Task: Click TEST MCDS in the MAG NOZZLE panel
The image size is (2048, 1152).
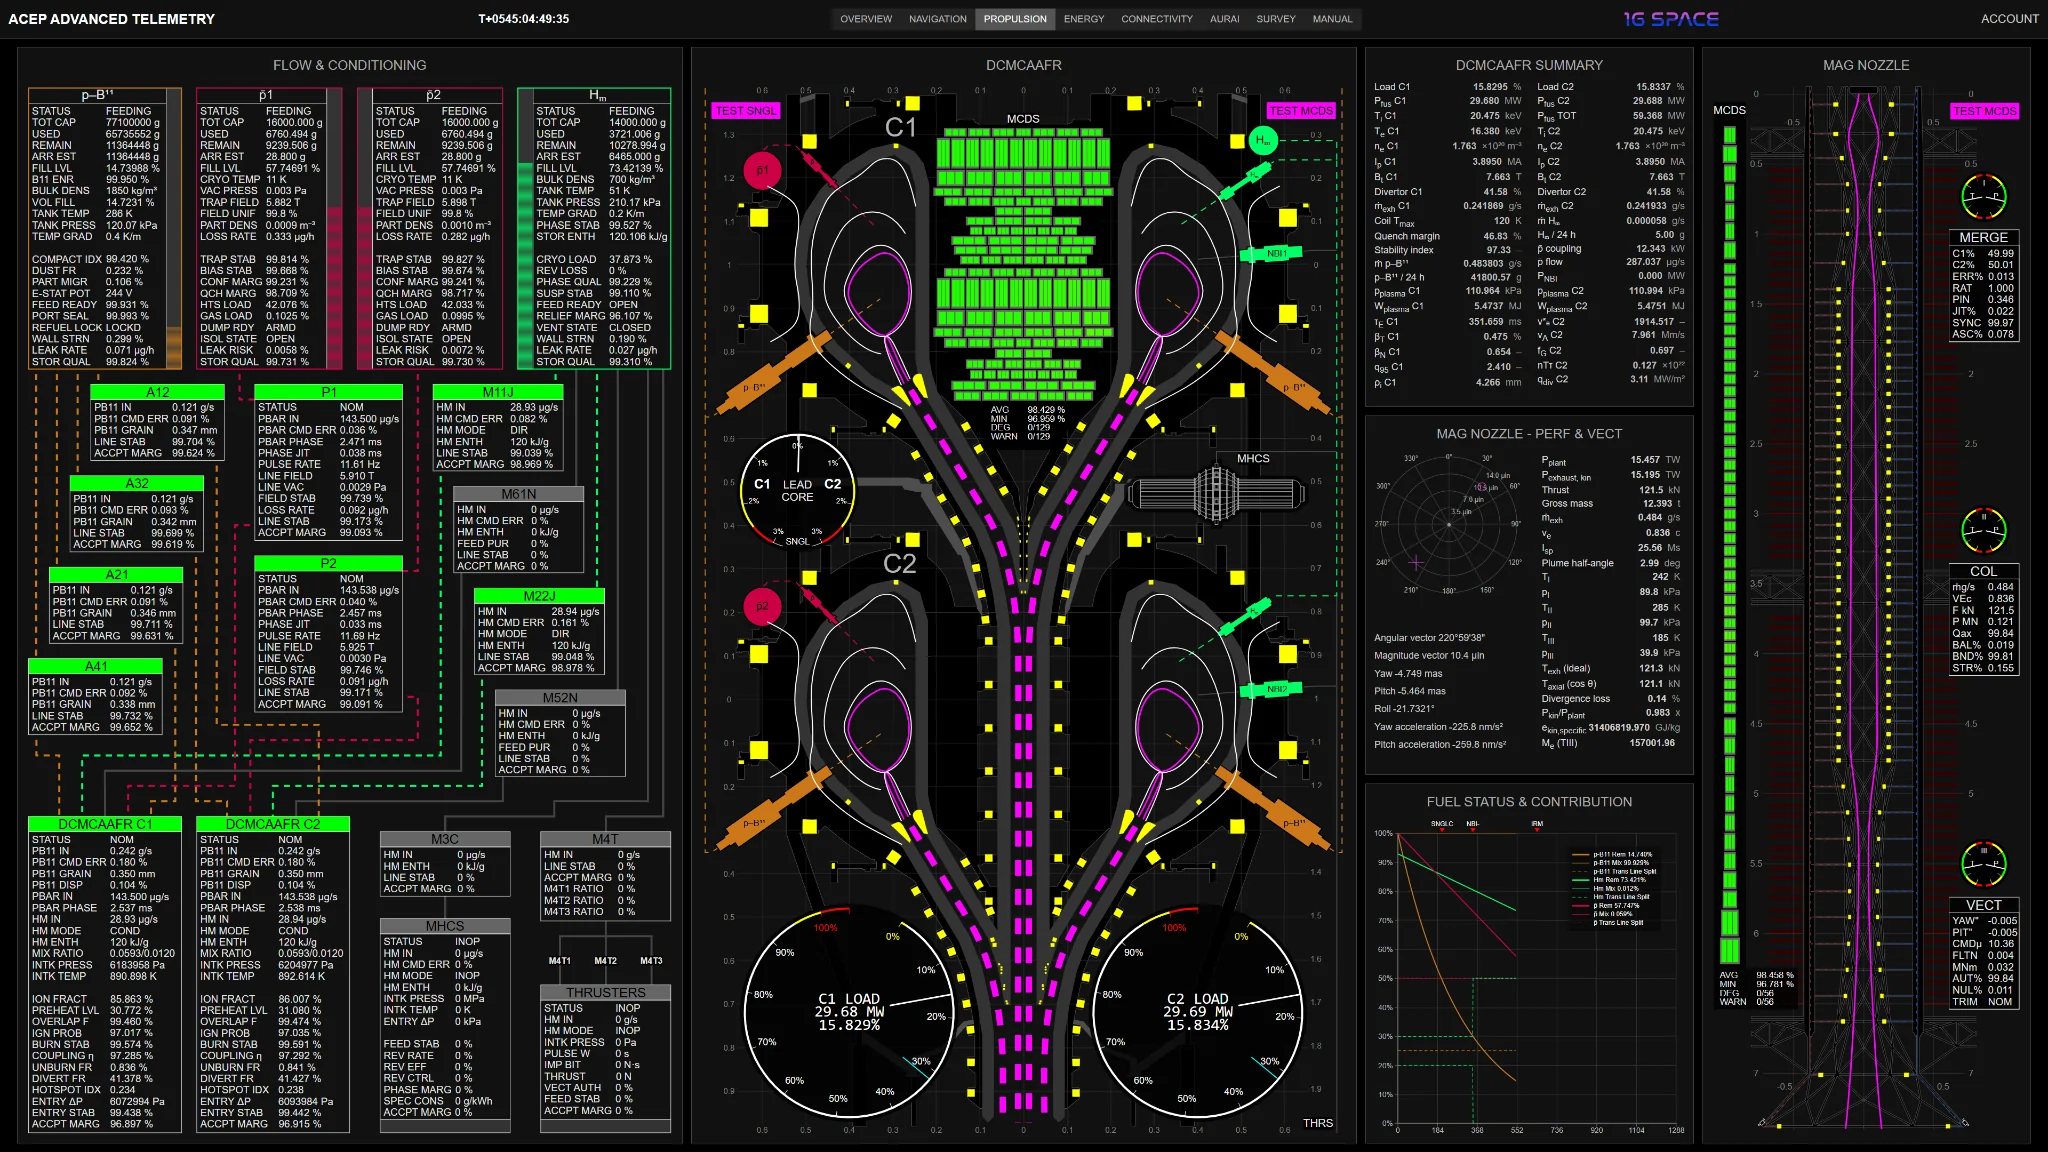Action: 1985,111
